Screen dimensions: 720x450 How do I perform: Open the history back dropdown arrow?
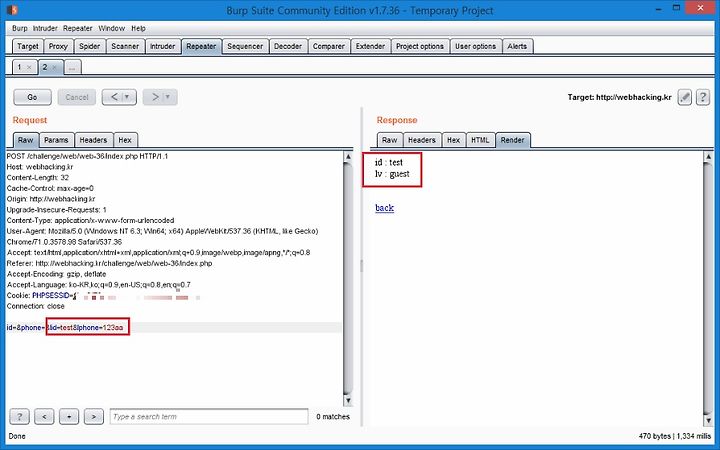(127, 97)
